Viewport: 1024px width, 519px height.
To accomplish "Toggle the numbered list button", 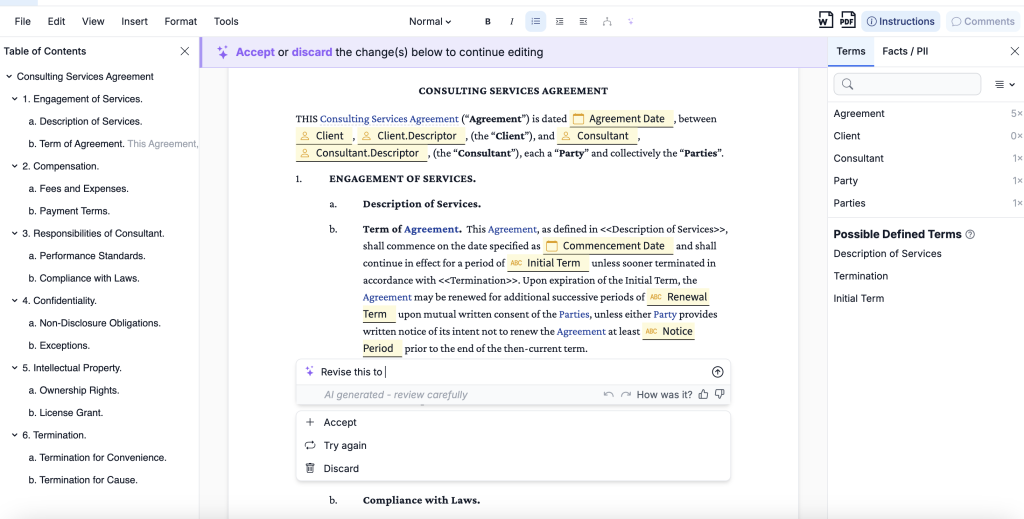I will coord(536,21).
